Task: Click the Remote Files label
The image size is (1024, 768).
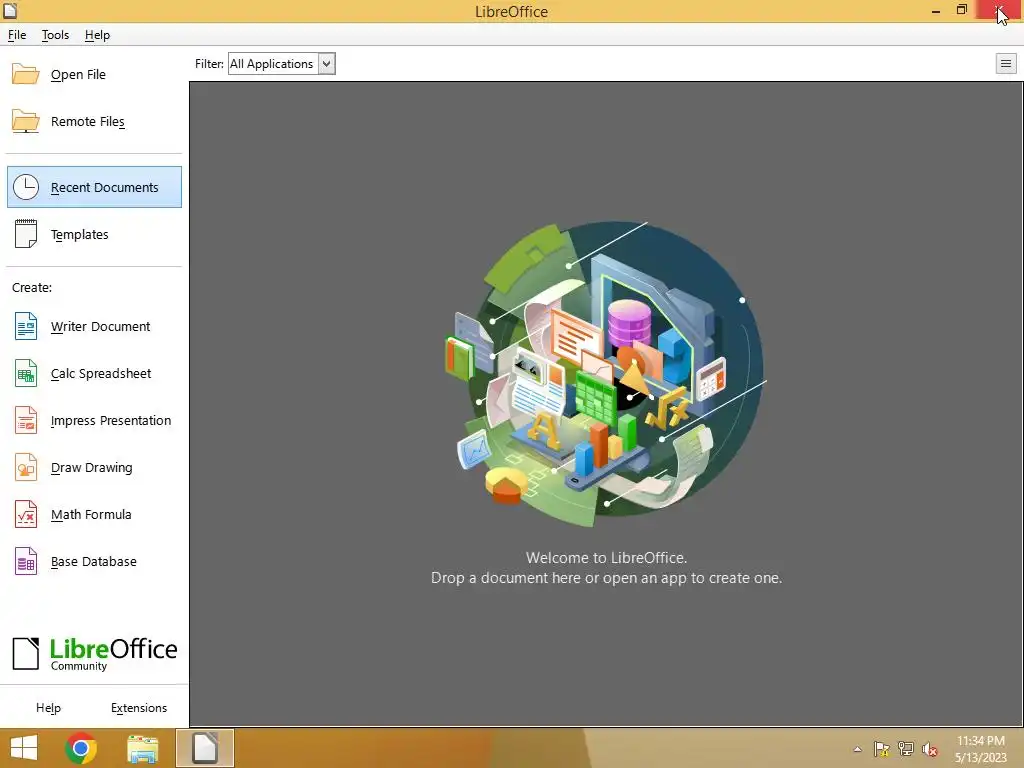Action: (88, 121)
